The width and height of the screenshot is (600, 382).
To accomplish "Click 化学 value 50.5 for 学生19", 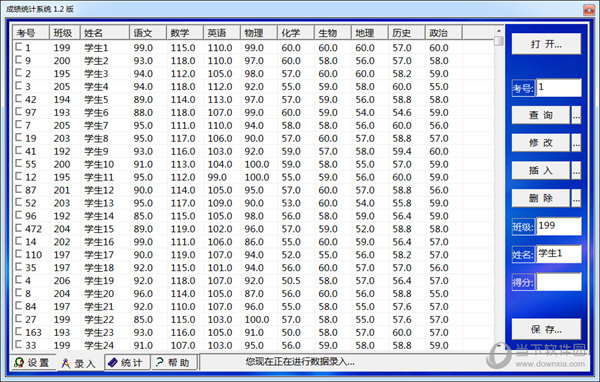I will (291, 281).
